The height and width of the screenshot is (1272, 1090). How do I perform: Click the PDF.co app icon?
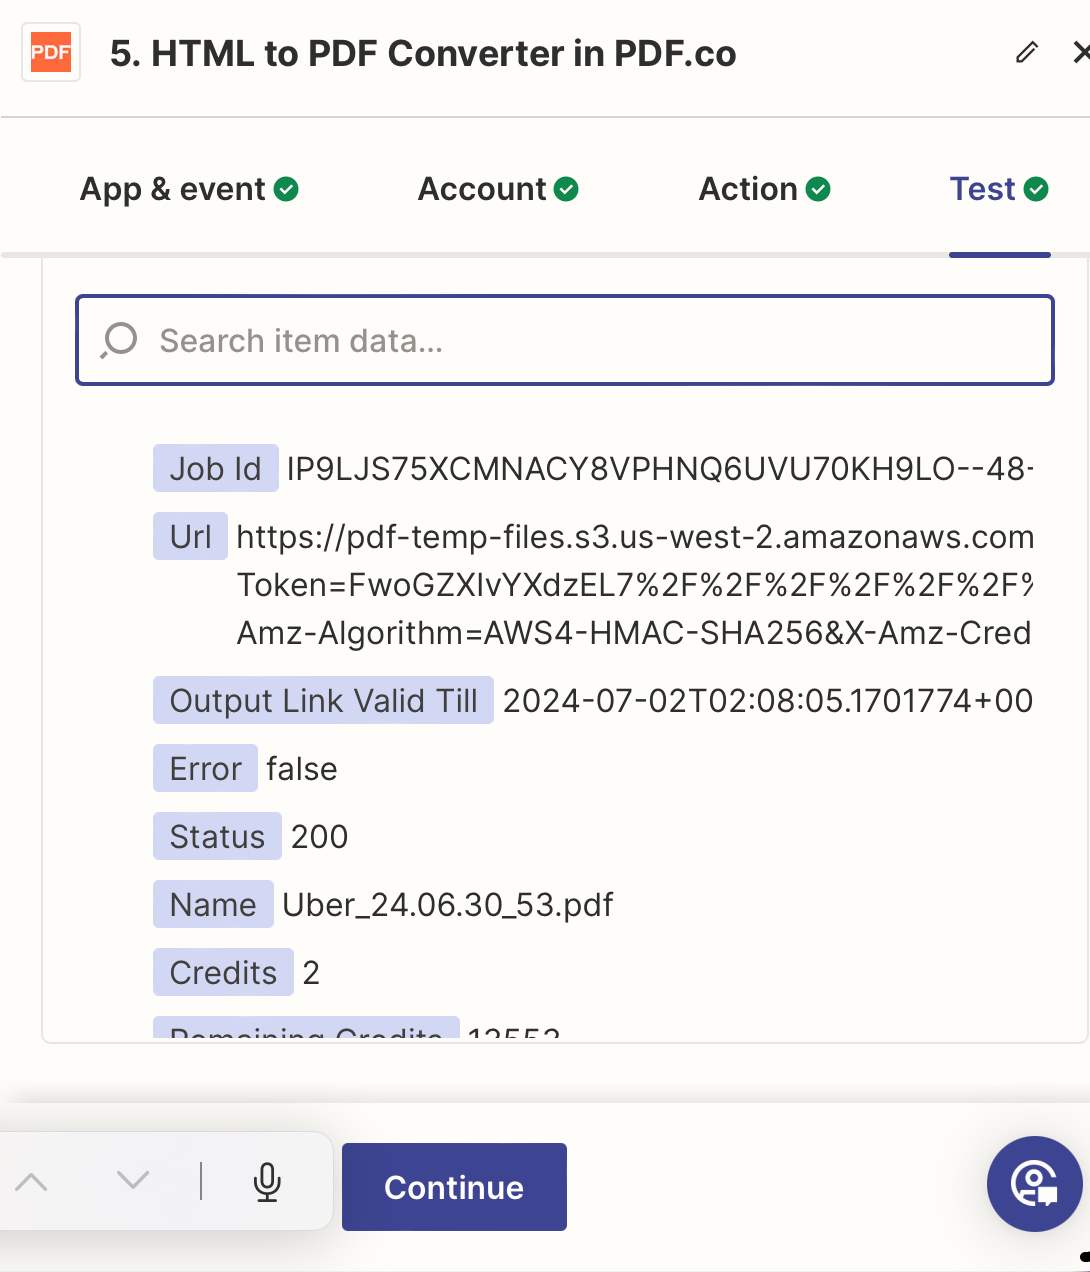(x=51, y=52)
